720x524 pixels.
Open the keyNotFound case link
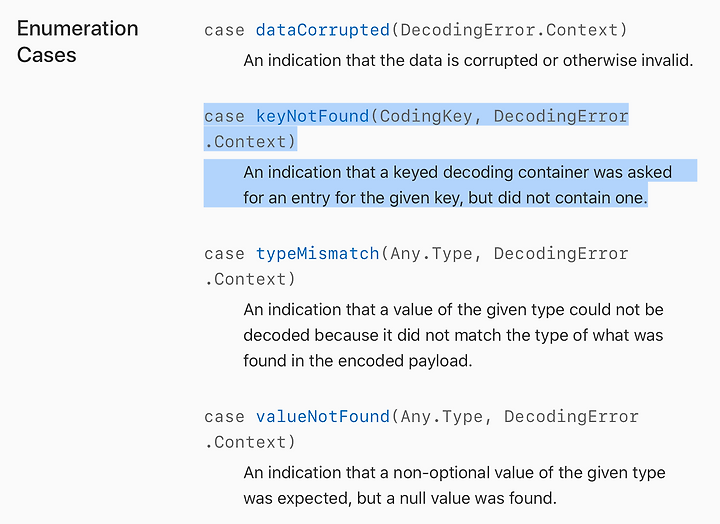312,116
